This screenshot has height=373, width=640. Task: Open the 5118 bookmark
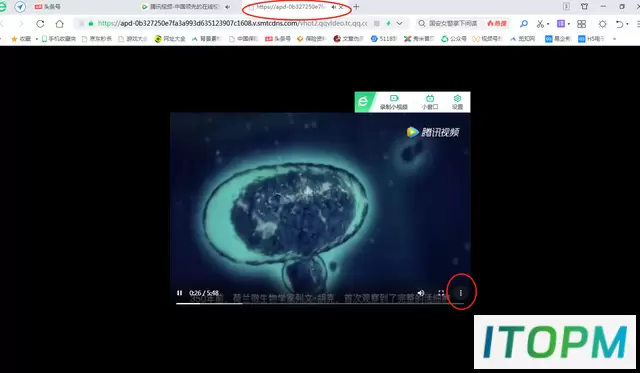pyautogui.click(x=383, y=39)
